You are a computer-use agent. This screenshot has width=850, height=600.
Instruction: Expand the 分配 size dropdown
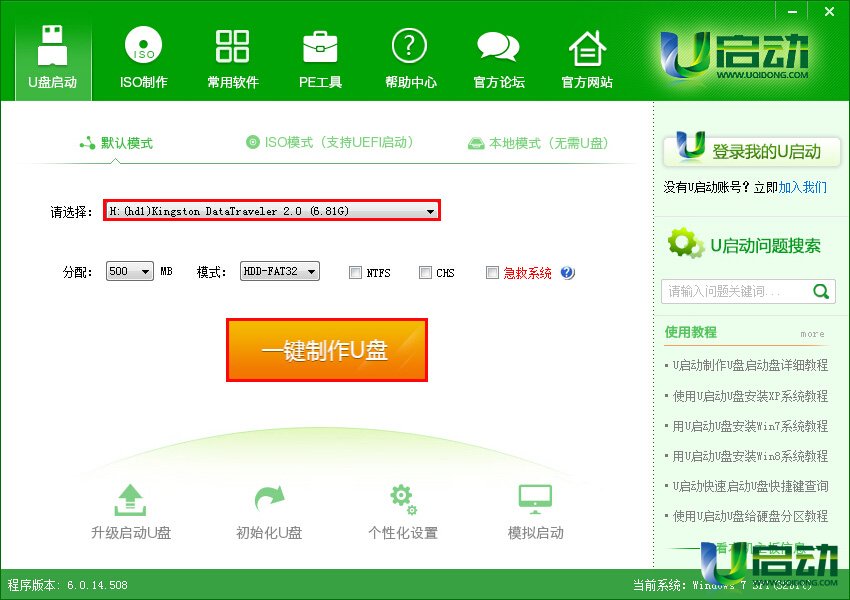point(130,271)
